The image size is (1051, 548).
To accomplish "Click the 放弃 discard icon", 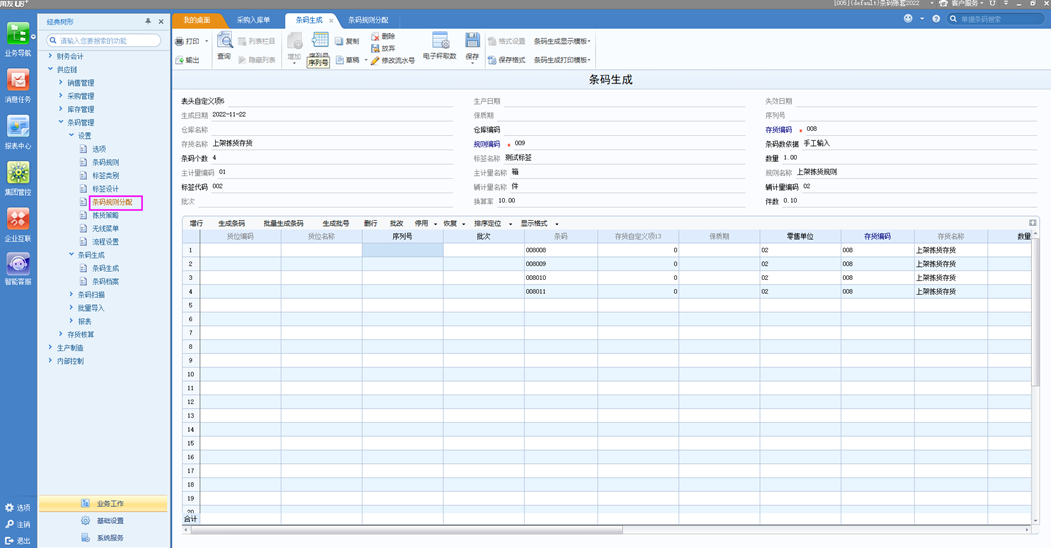I will pyautogui.click(x=375, y=48).
